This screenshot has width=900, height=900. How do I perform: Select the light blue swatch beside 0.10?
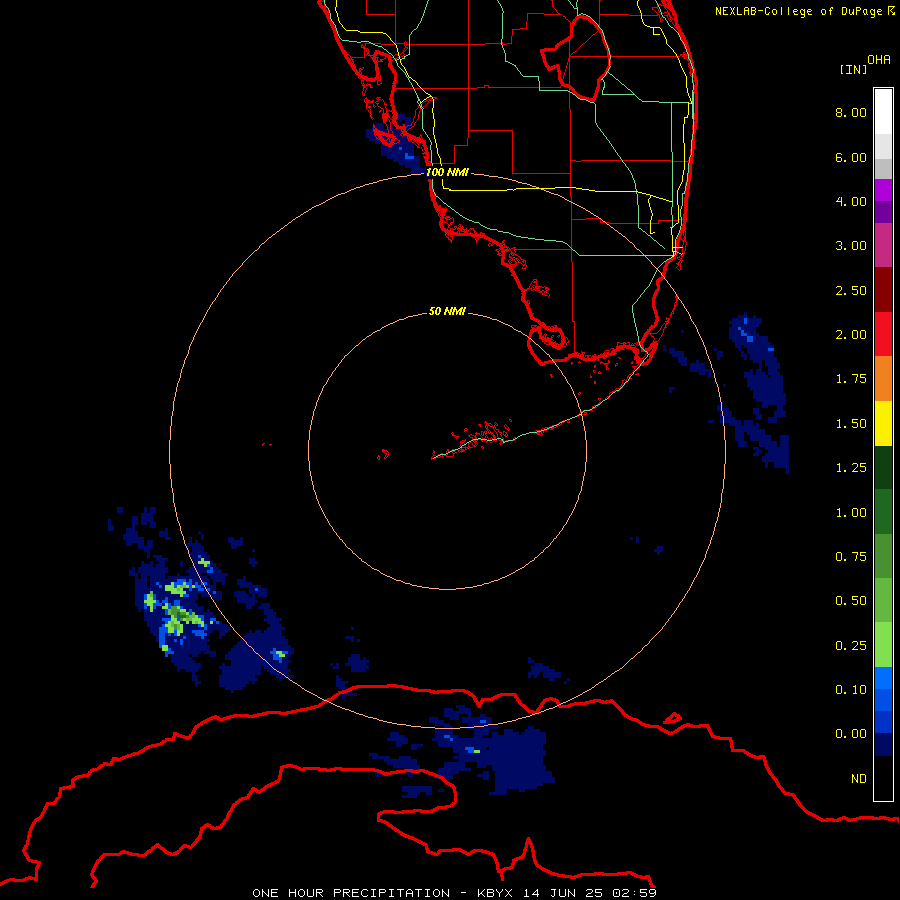point(883,678)
